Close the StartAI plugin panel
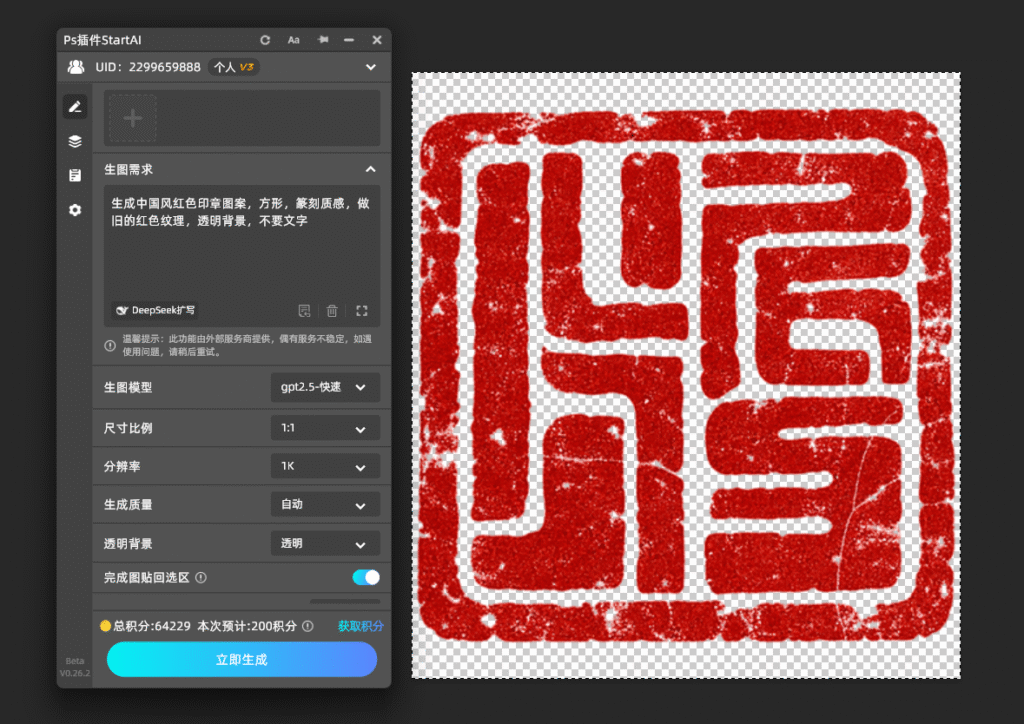Viewport: 1024px width, 724px height. 377,40
